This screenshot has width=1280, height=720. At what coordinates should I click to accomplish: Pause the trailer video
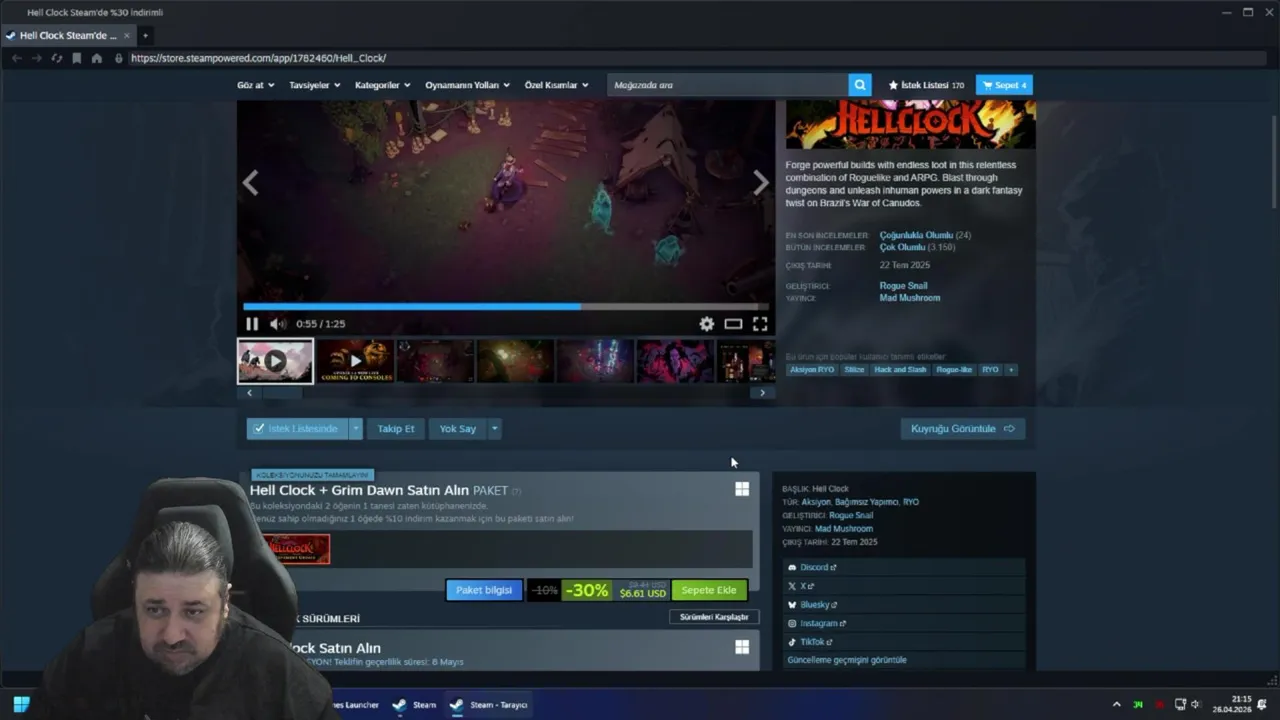pos(252,324)
